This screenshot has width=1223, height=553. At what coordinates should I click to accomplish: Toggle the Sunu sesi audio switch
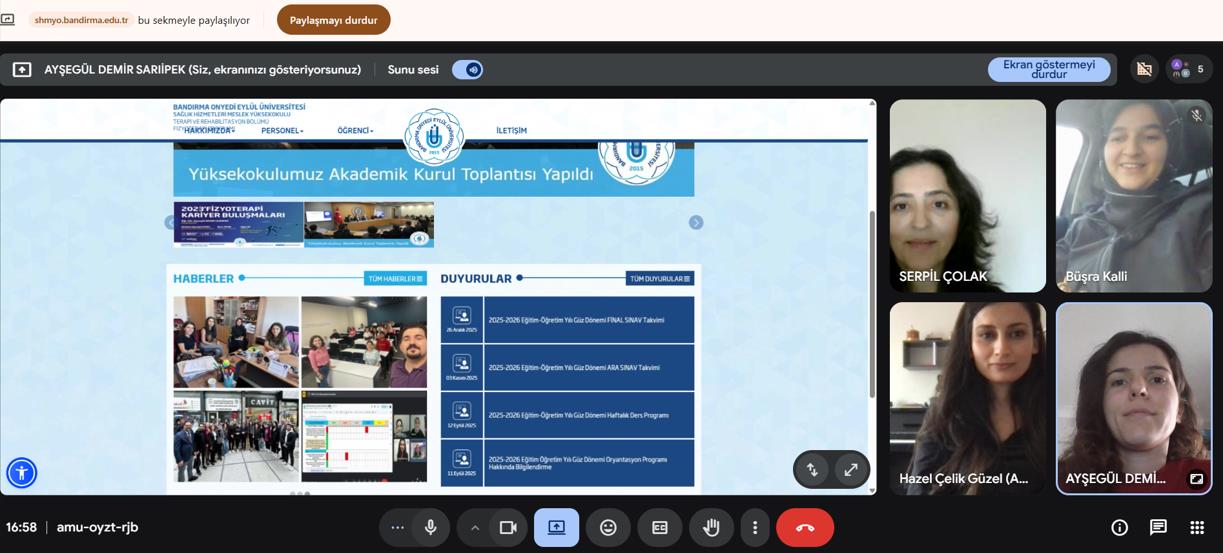(x=467, y=70)
